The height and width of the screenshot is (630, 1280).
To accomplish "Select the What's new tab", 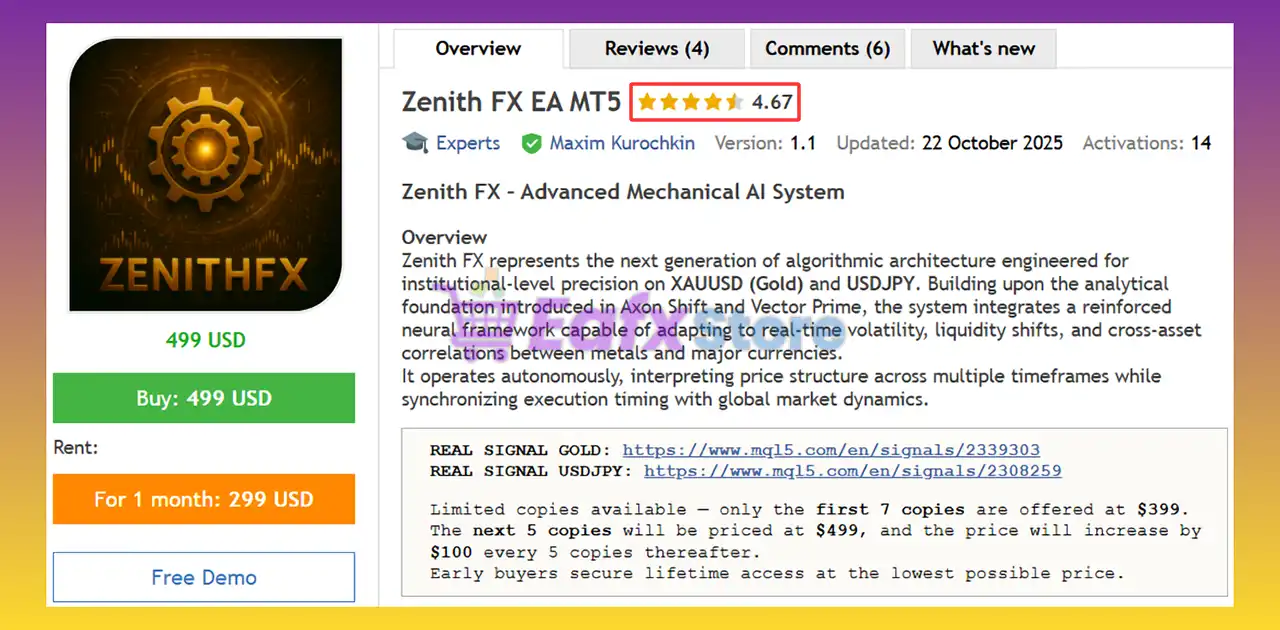I will point(983,48).
